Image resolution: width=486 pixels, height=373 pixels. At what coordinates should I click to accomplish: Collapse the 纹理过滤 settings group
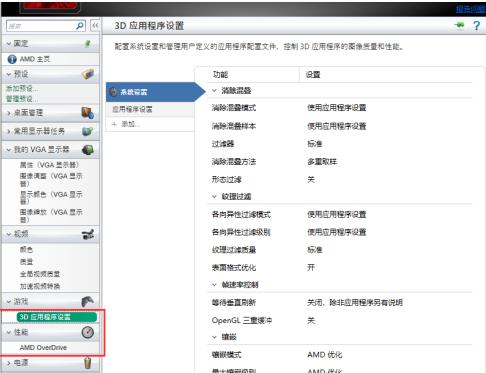coord(214,196)
